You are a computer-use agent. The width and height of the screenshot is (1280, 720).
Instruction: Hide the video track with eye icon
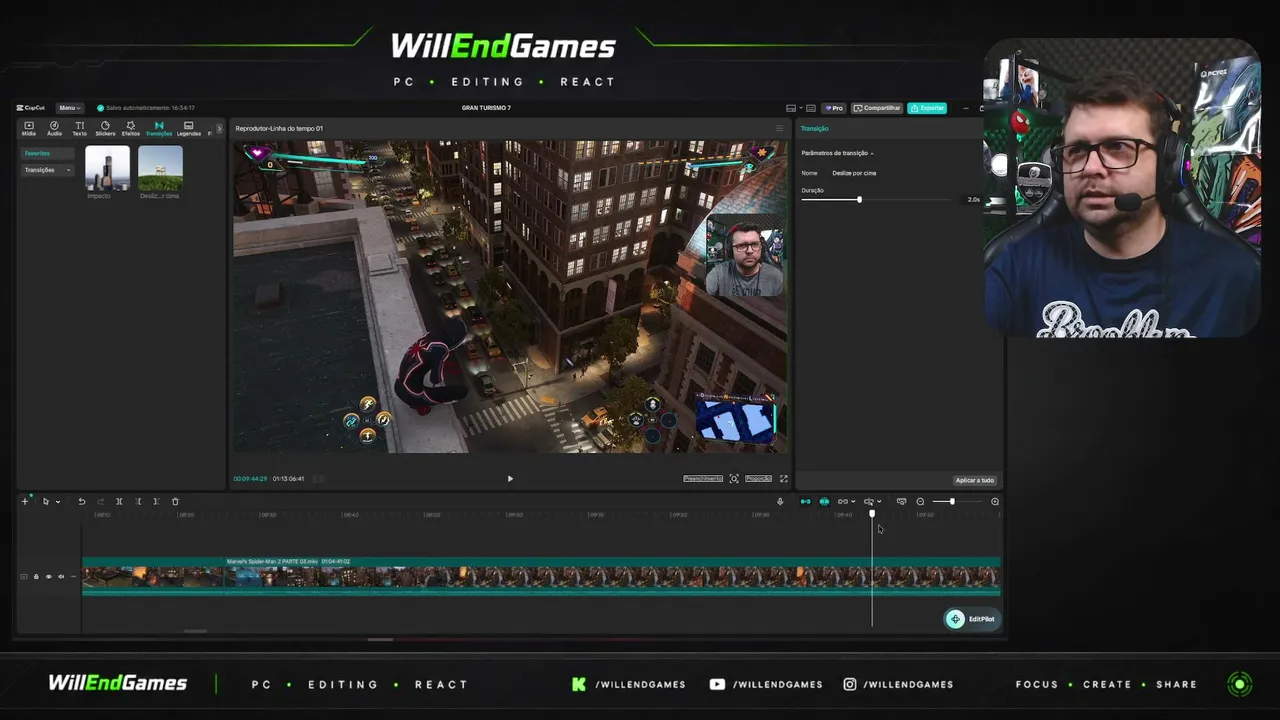pos(48,577)
